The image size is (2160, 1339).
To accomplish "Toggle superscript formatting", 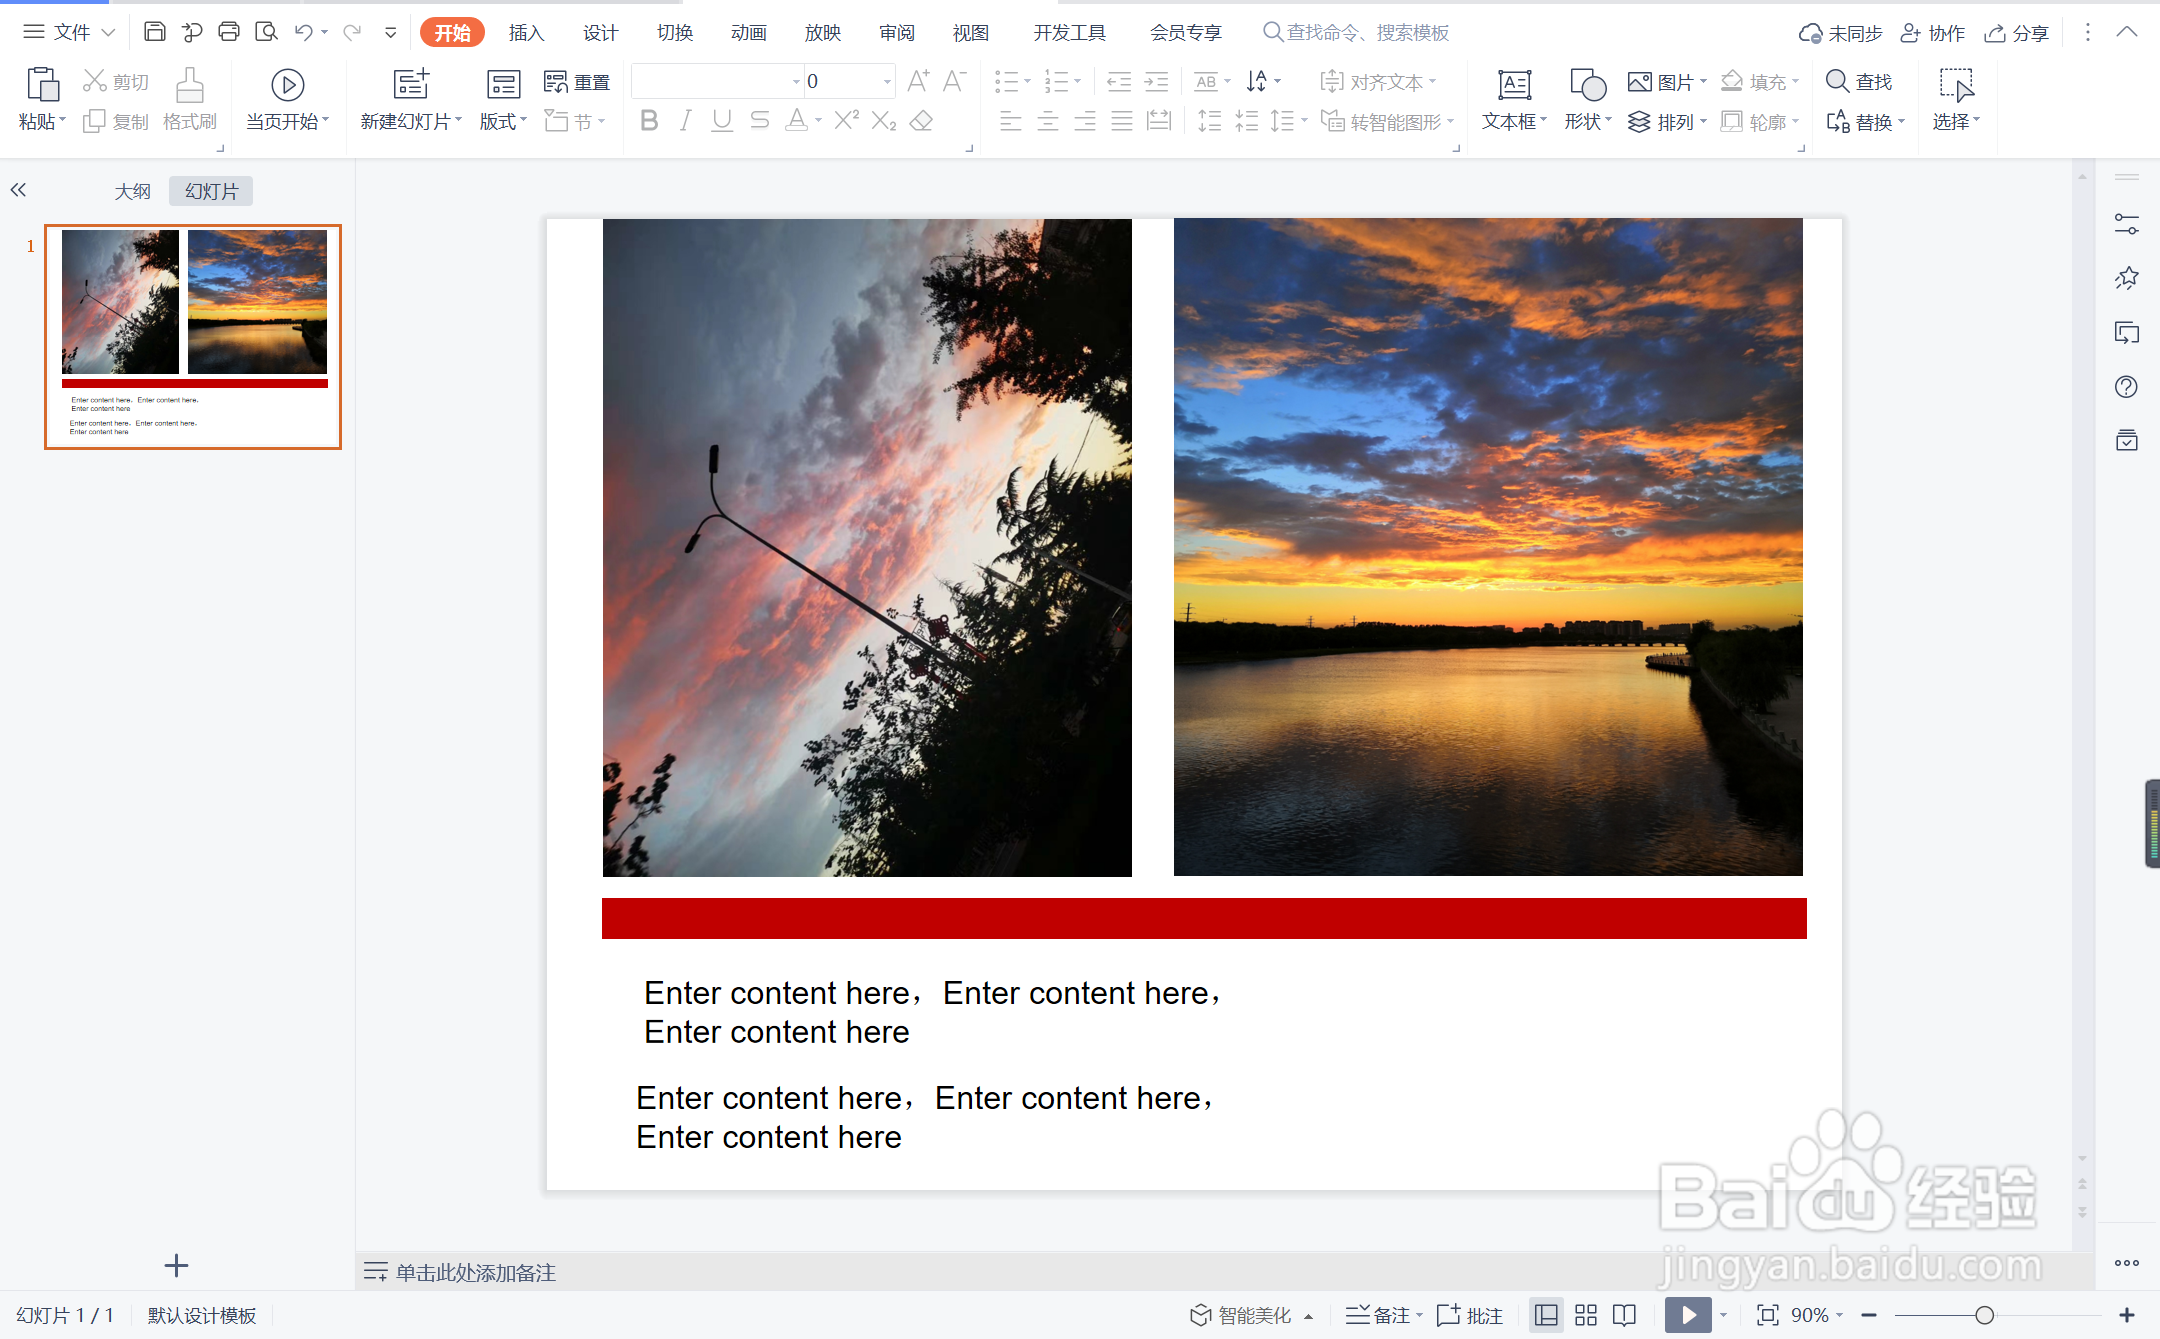I will [x=846, y=121].
